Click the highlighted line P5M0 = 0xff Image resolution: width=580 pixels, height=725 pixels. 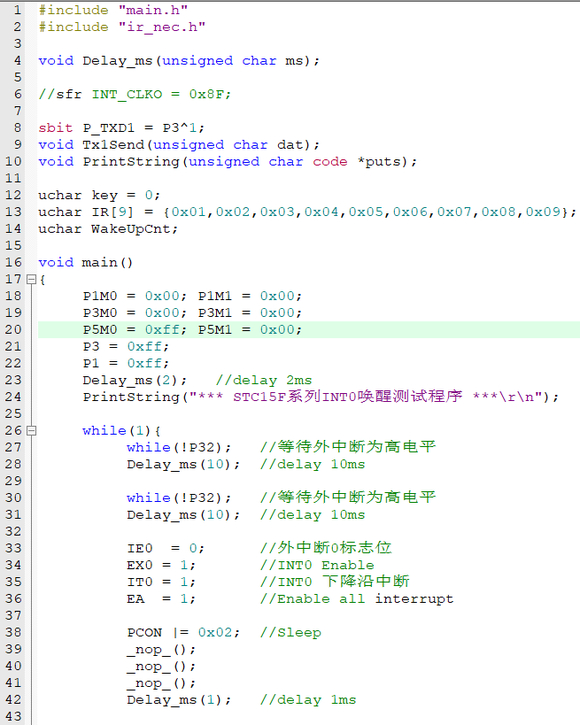click(x=309, y=330)
